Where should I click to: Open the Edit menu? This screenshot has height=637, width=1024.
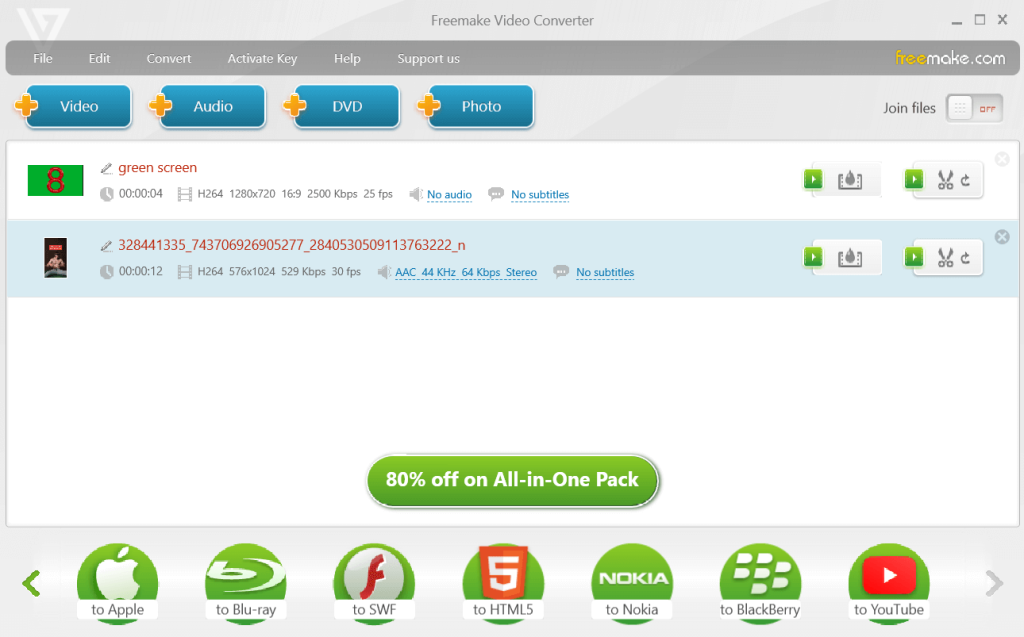(99, 58)
